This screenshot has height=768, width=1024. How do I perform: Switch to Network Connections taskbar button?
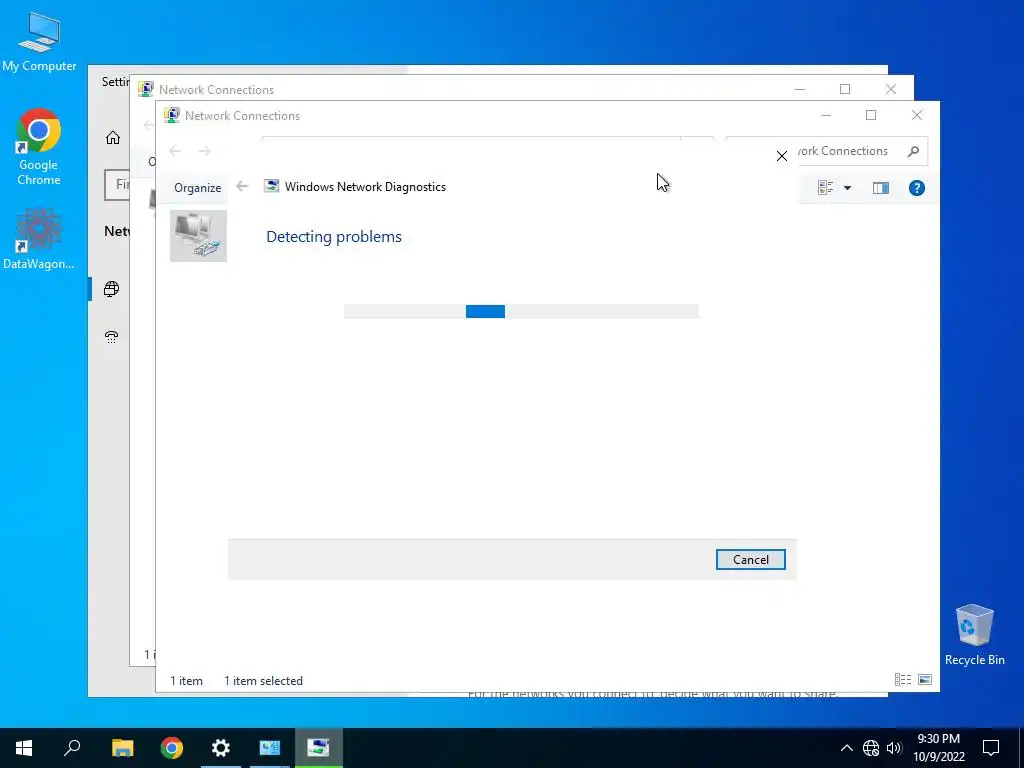click(x=270, y=748)
